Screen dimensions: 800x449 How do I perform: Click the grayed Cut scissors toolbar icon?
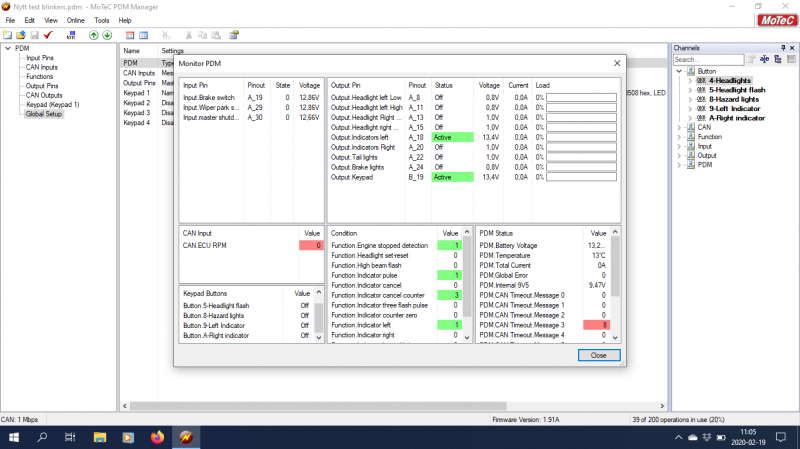[189, 35]
